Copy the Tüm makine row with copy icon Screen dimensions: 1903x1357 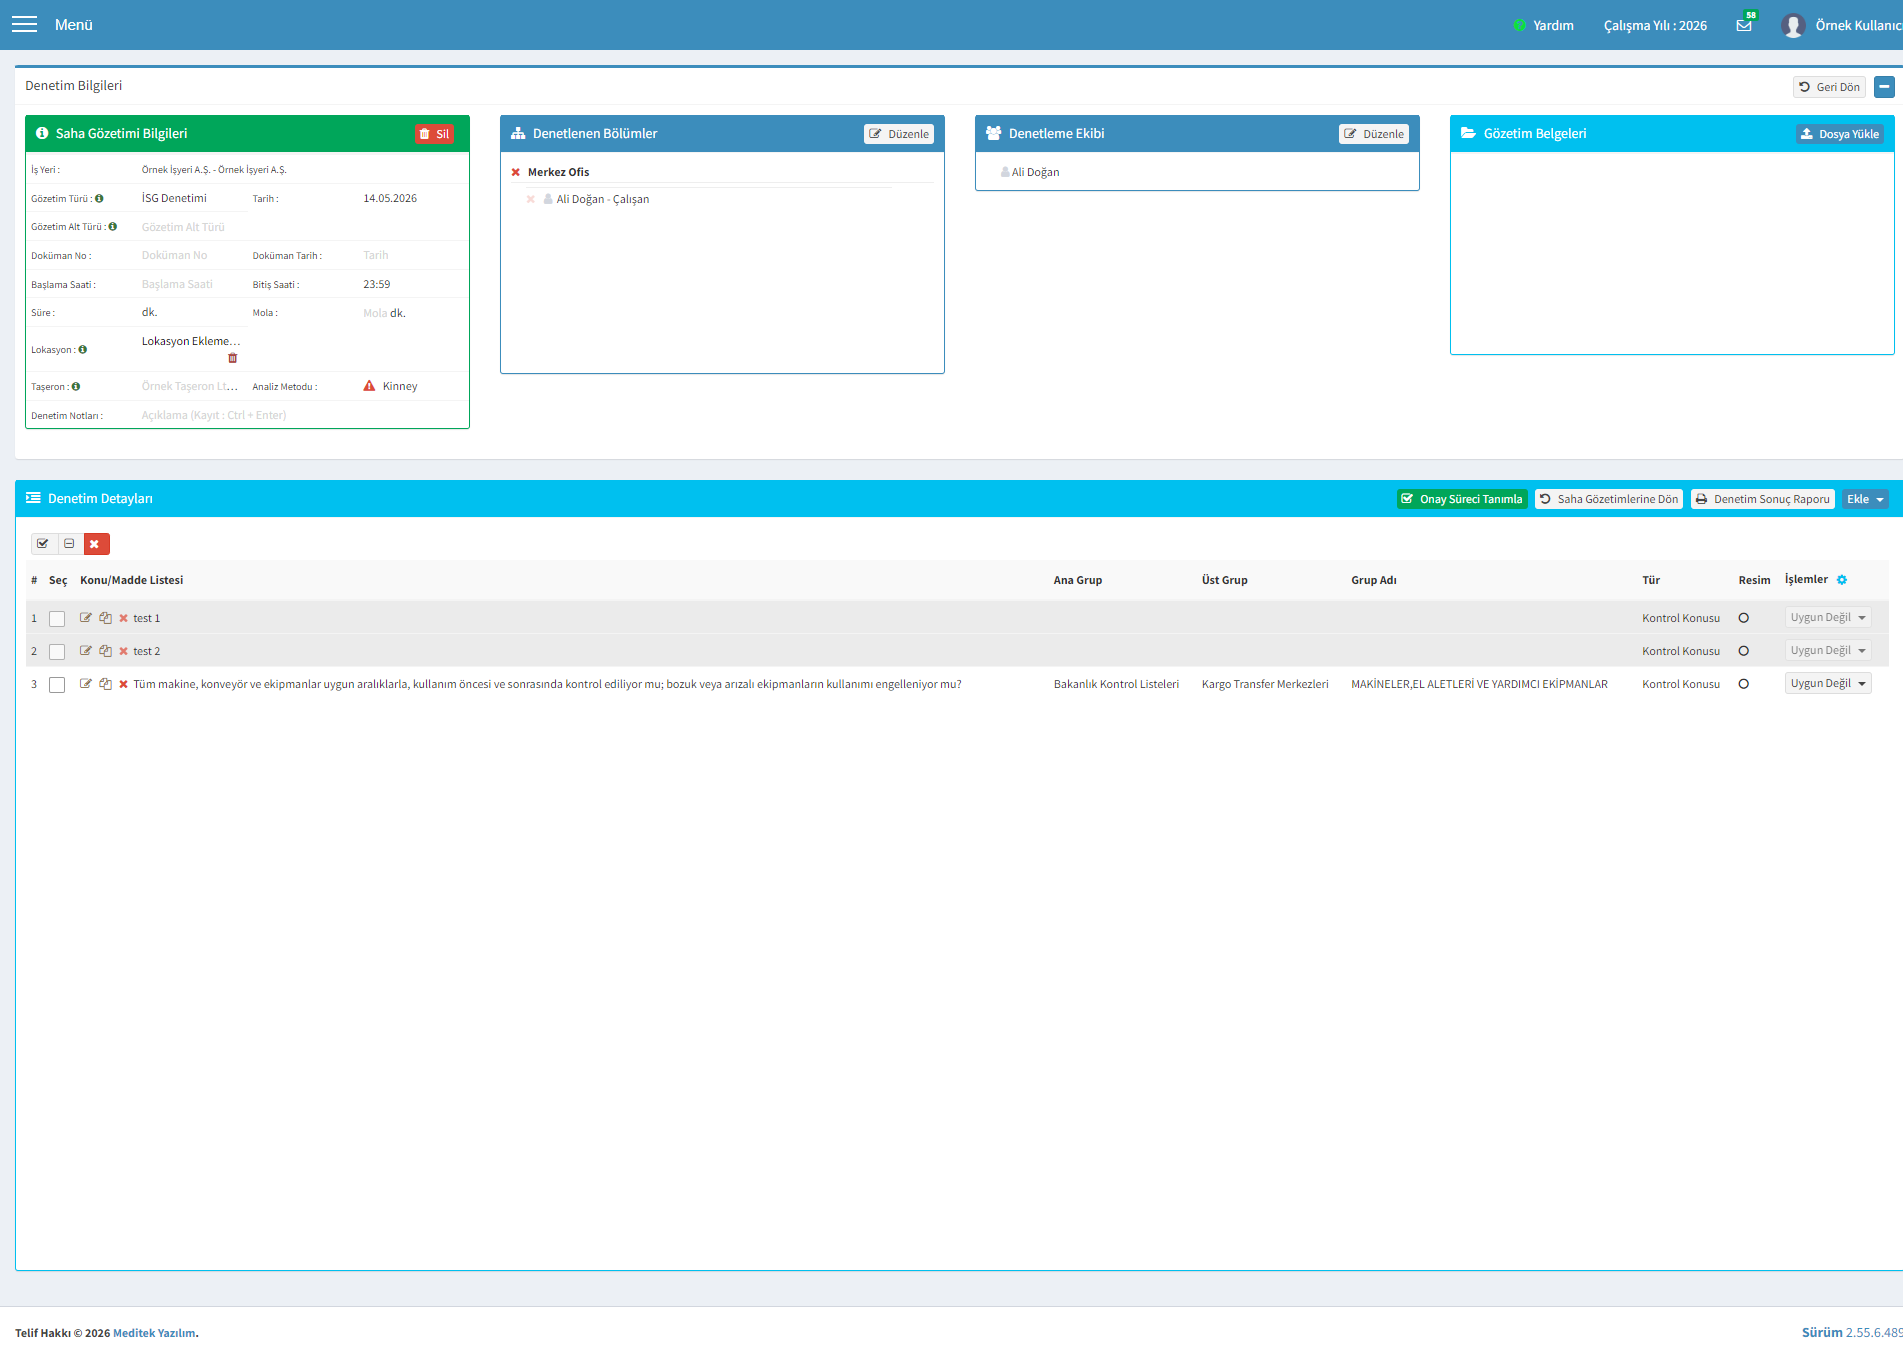[x=106, y=684]
